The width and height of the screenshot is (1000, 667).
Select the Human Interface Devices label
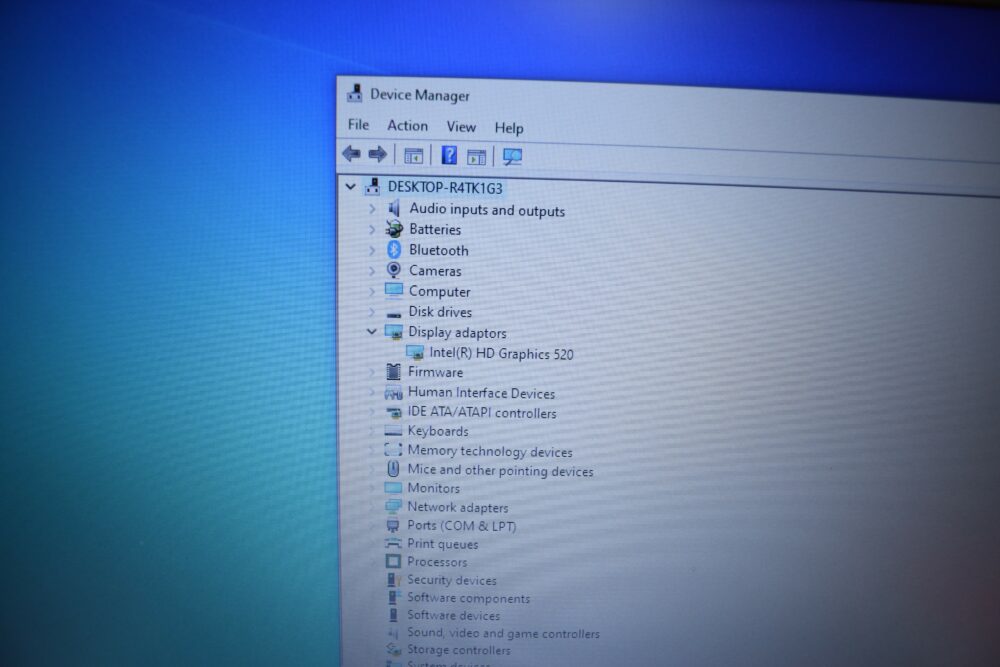(x=482, y=393)
